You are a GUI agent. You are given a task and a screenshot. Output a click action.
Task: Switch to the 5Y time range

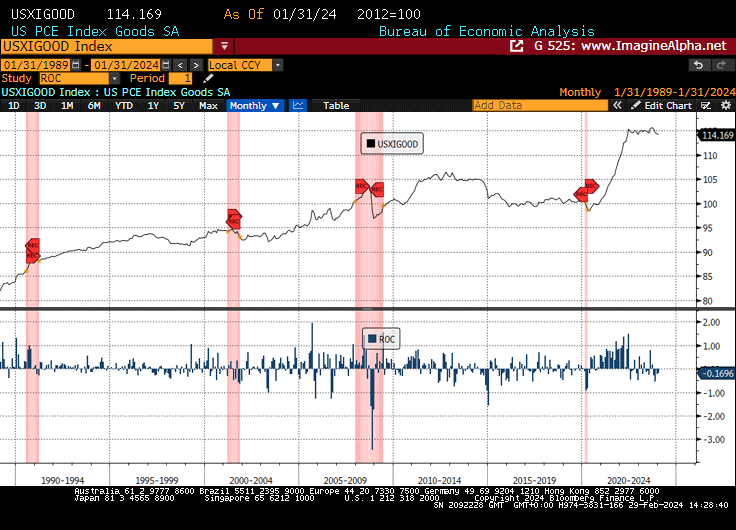click(178, 105)
